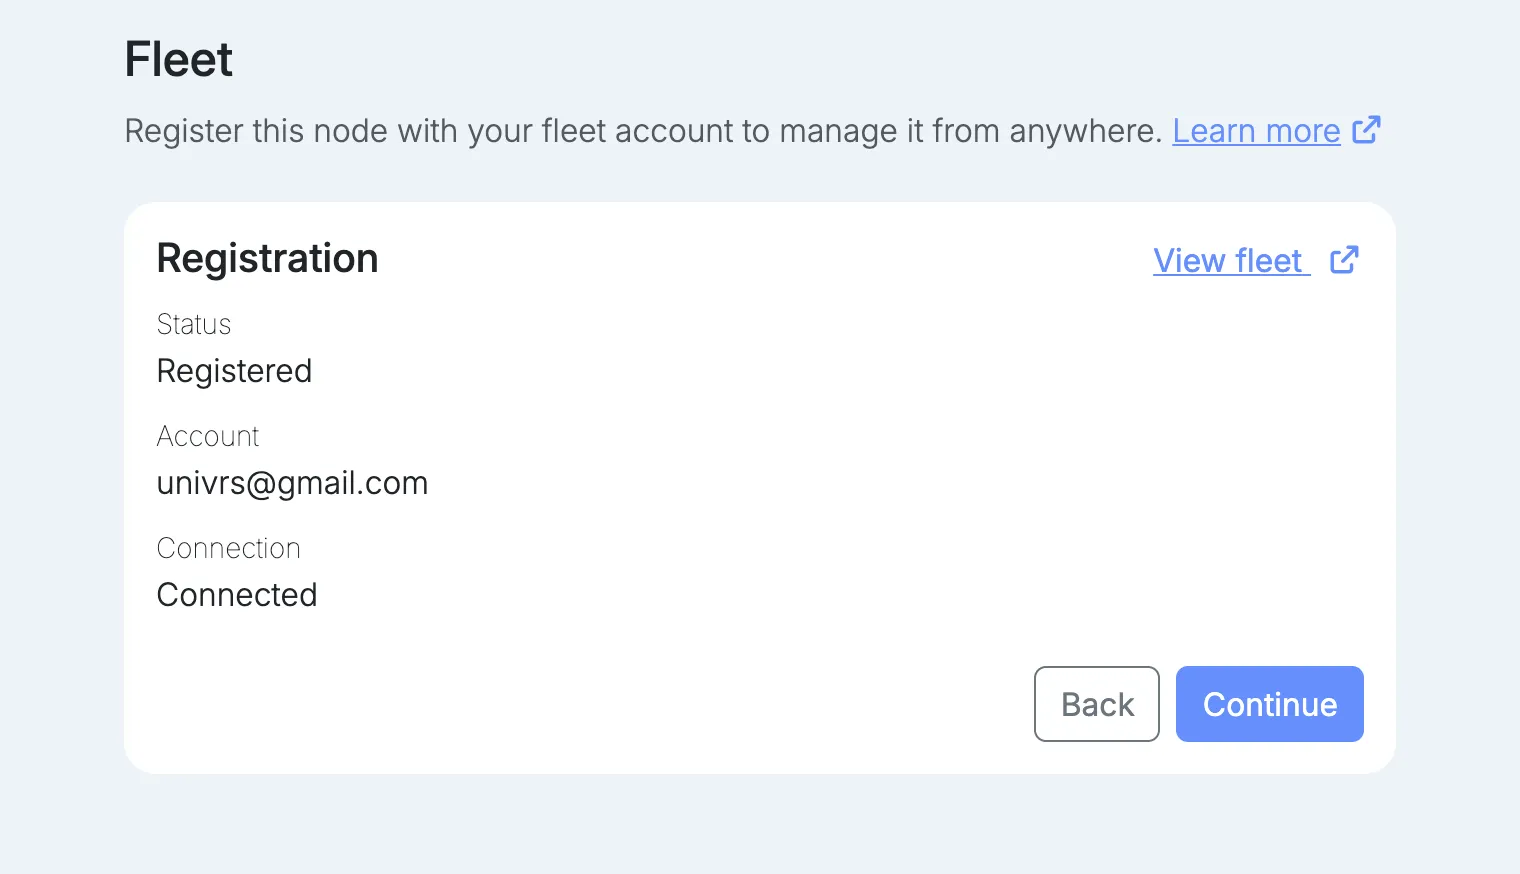This screenshot has height=874, width=1520.
Task: Click the Status field label
Action: point(194,324)
